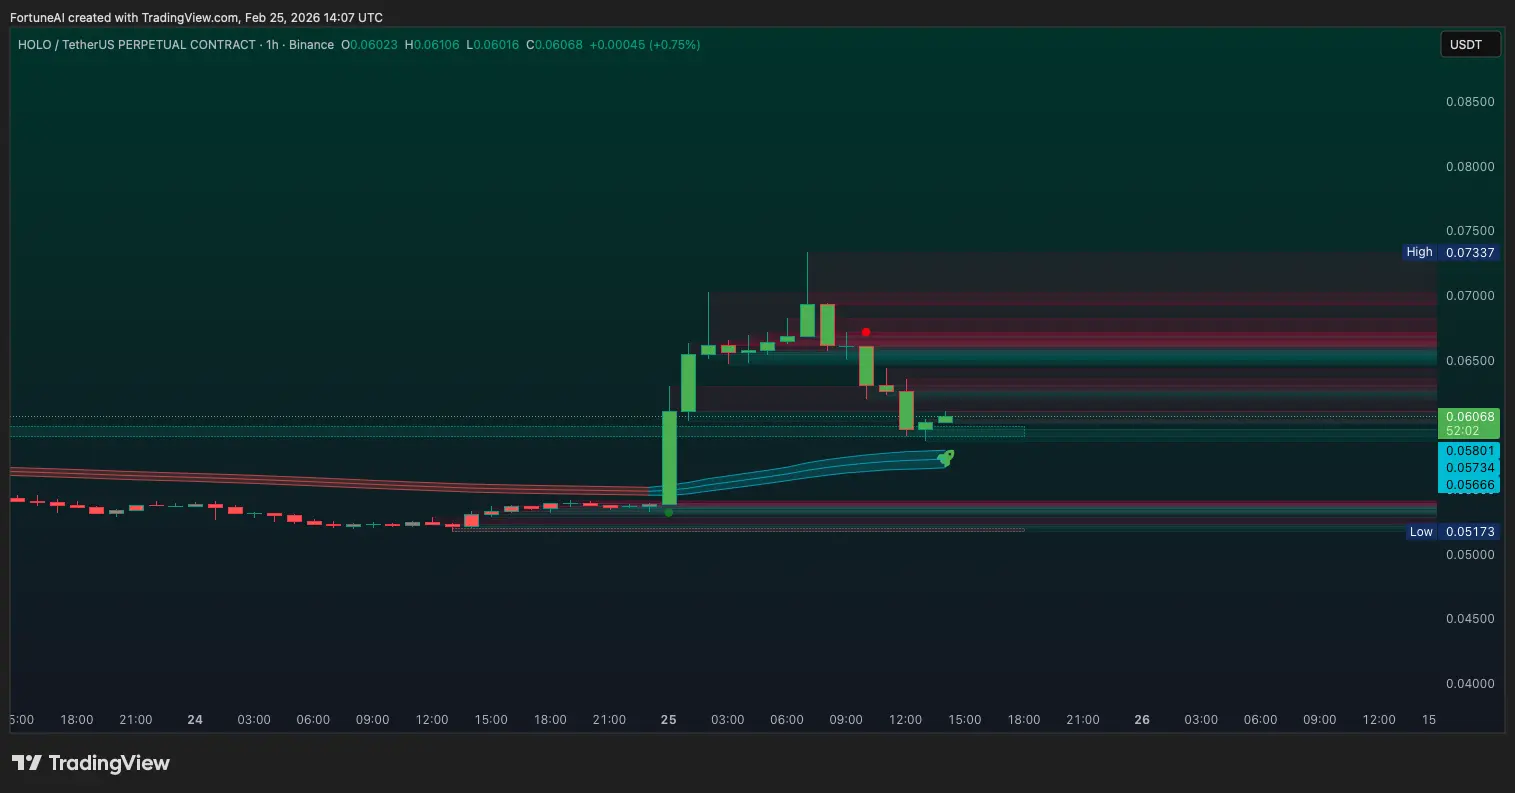
Task: Click the FortuneAI created with TradingView.com caption
Action: 197,18
